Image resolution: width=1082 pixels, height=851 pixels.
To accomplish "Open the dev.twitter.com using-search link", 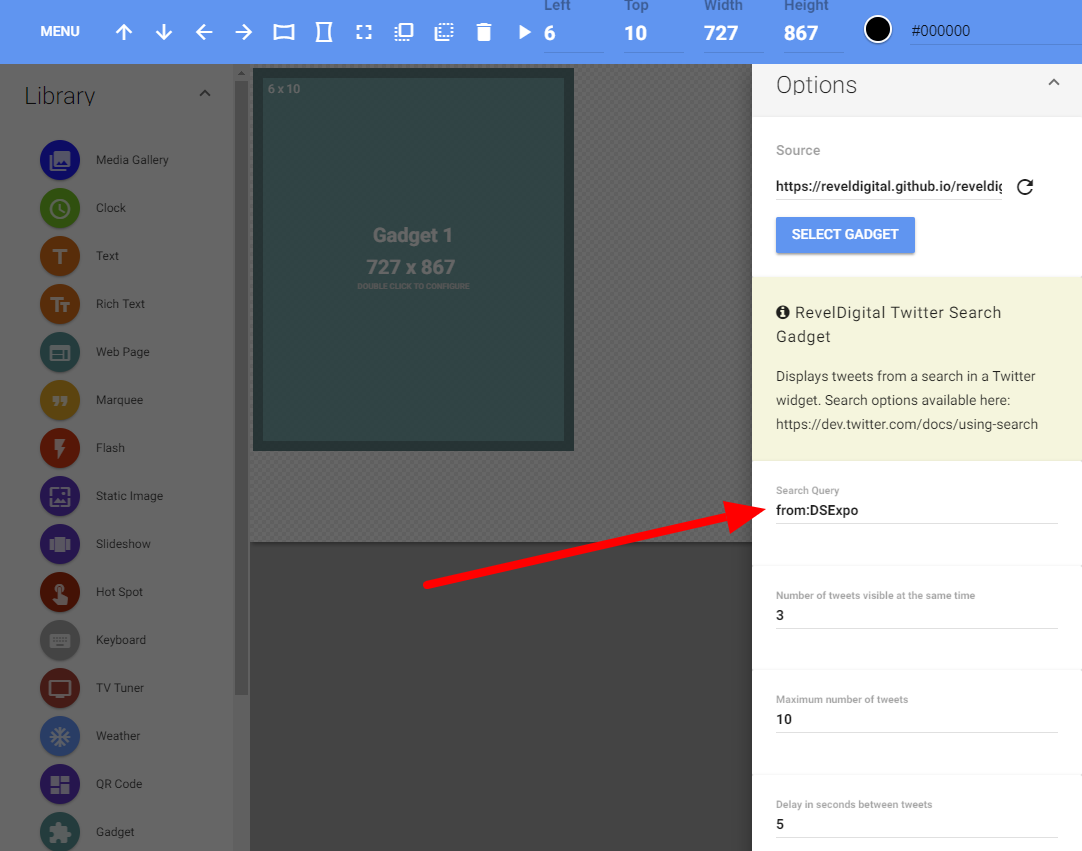I will coord(907,424).
